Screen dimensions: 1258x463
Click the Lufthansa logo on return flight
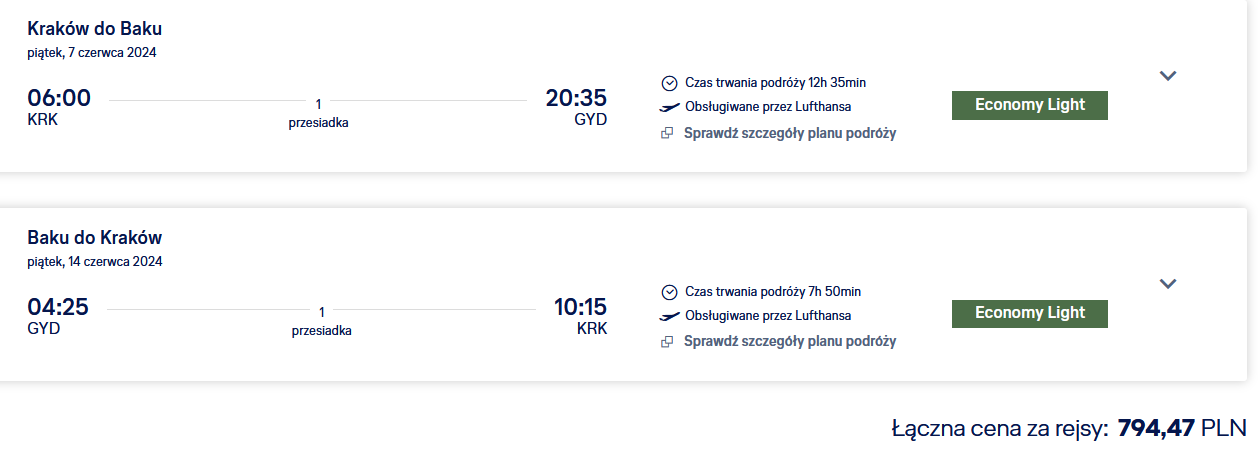[669, 316]
